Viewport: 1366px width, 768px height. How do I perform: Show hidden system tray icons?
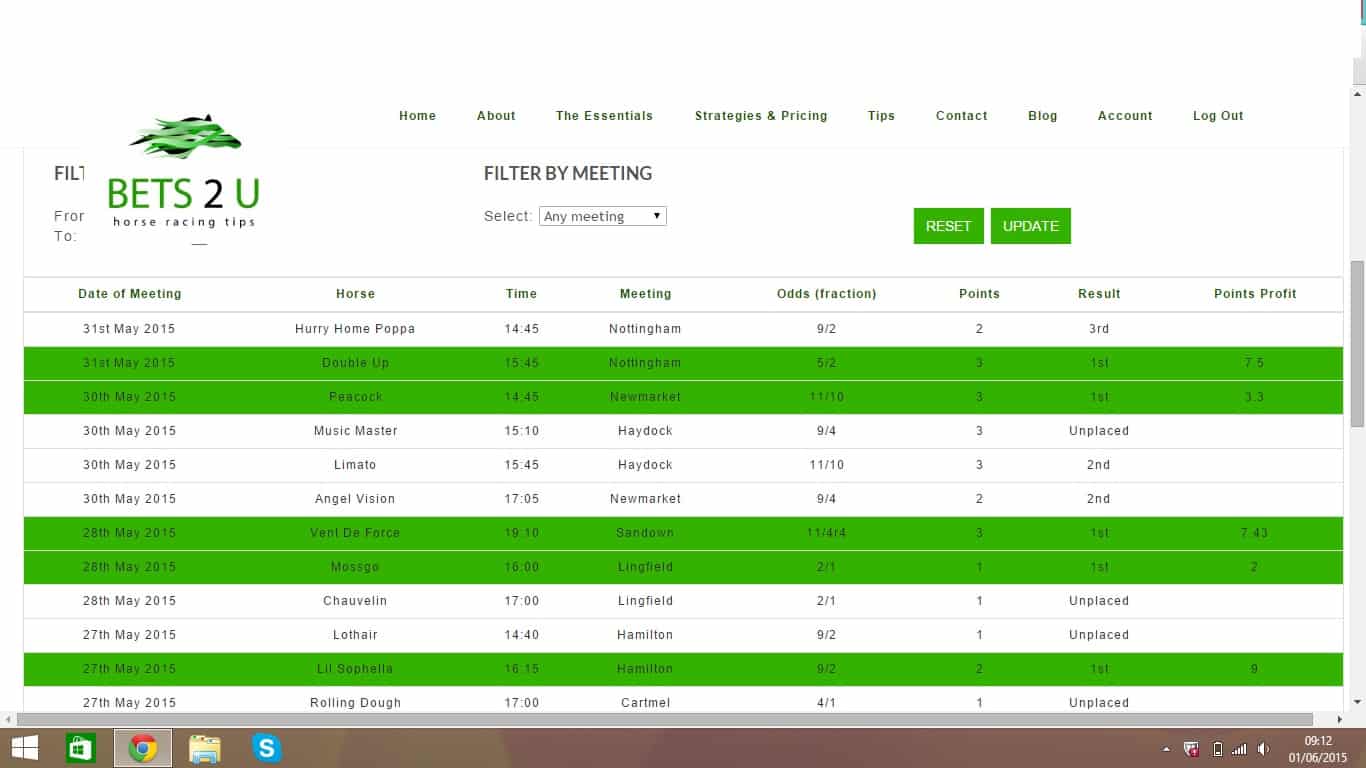pos(1166,749)
